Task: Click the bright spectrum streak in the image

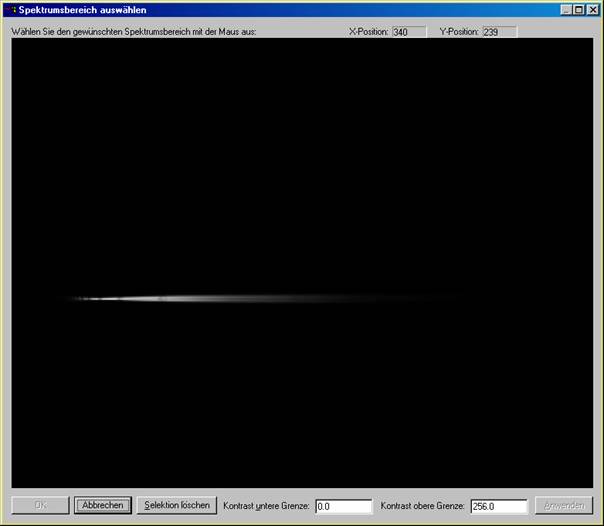Action: (160, 298)
